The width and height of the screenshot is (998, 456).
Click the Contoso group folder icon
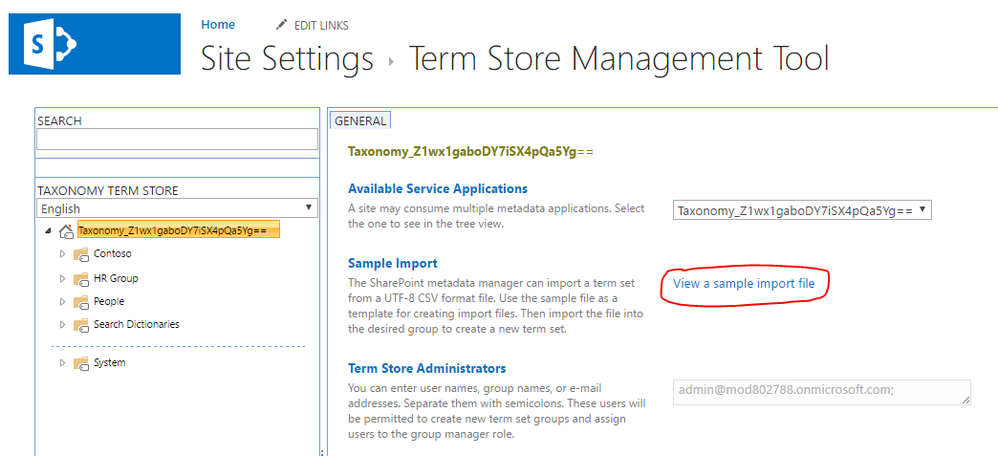pyautogui.click(x=81, y=254)
